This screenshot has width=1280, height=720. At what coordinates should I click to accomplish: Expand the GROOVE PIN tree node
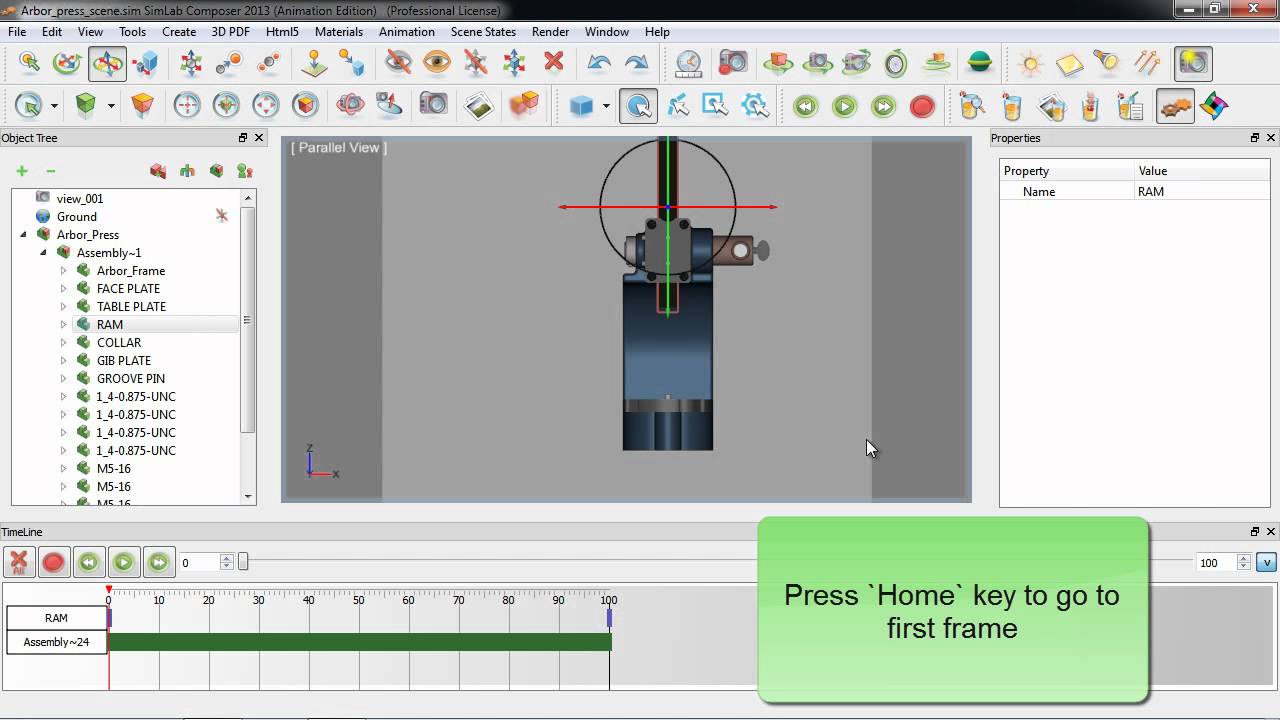click(63, 378)
